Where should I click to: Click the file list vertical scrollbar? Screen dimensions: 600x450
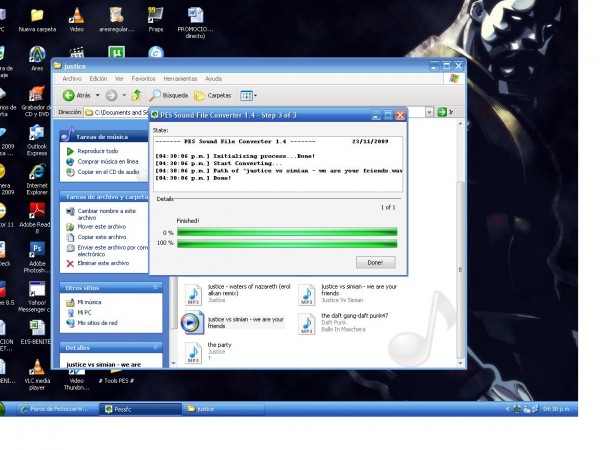pos(460,270)
